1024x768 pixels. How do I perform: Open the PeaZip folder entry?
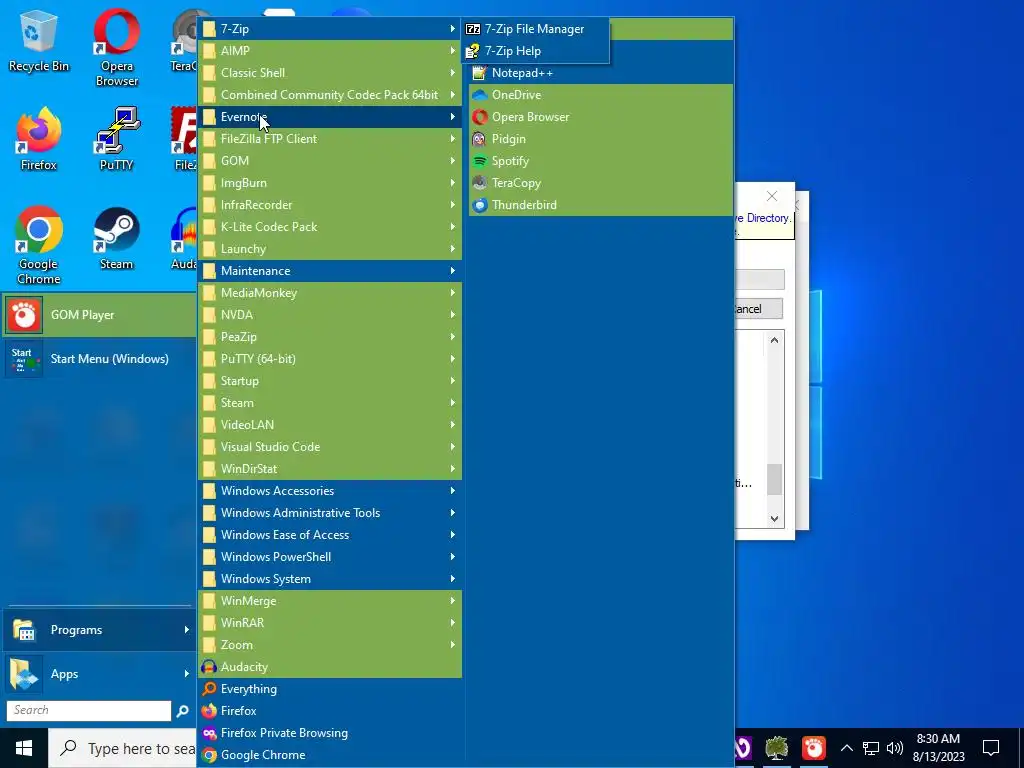[x=330, y=337]
